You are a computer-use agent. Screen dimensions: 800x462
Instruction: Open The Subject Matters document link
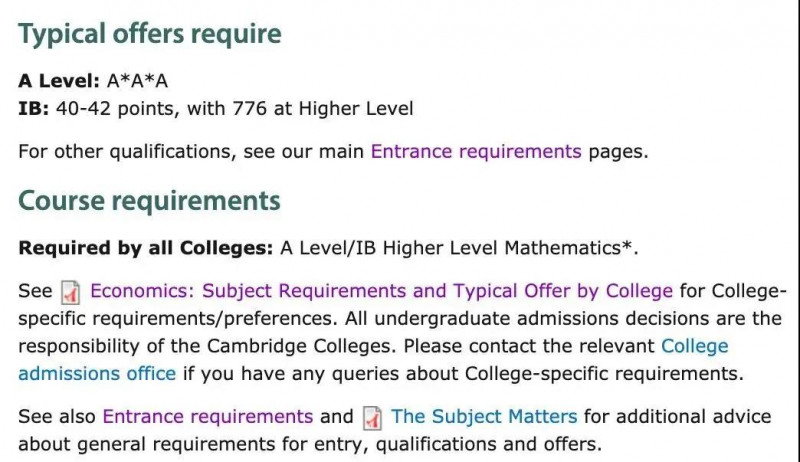tap(484, 416)
